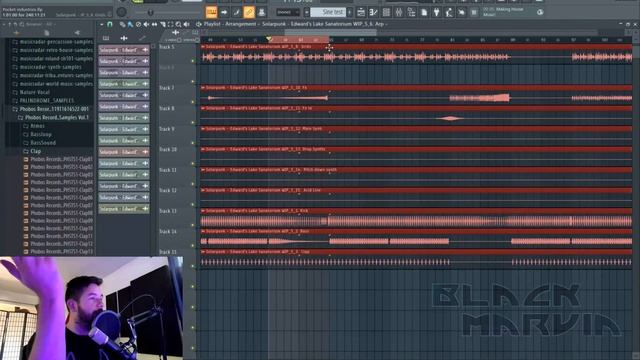Click the stepper right of 'Sine test'
Viewport: 640px width, 360px height.
coord(350,13)
